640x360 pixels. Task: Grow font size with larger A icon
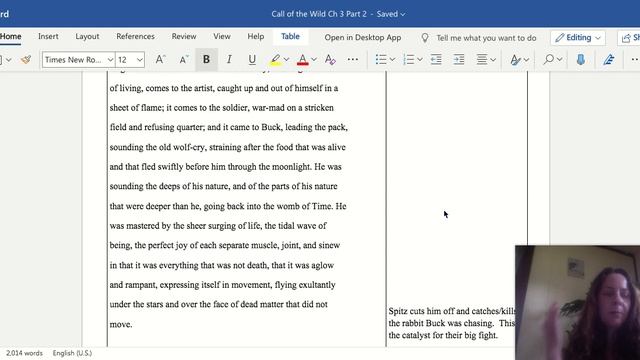tap(160, 60)
